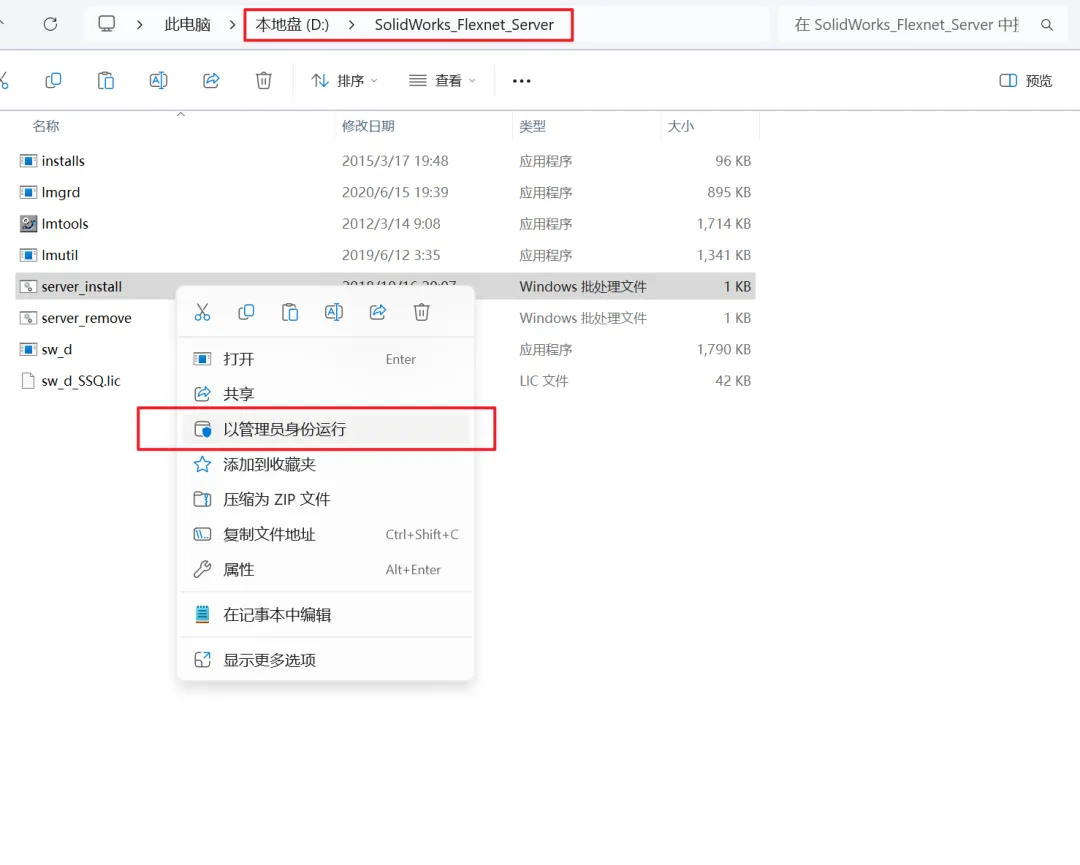Choose 打开 from the context menu

point(325,359)
